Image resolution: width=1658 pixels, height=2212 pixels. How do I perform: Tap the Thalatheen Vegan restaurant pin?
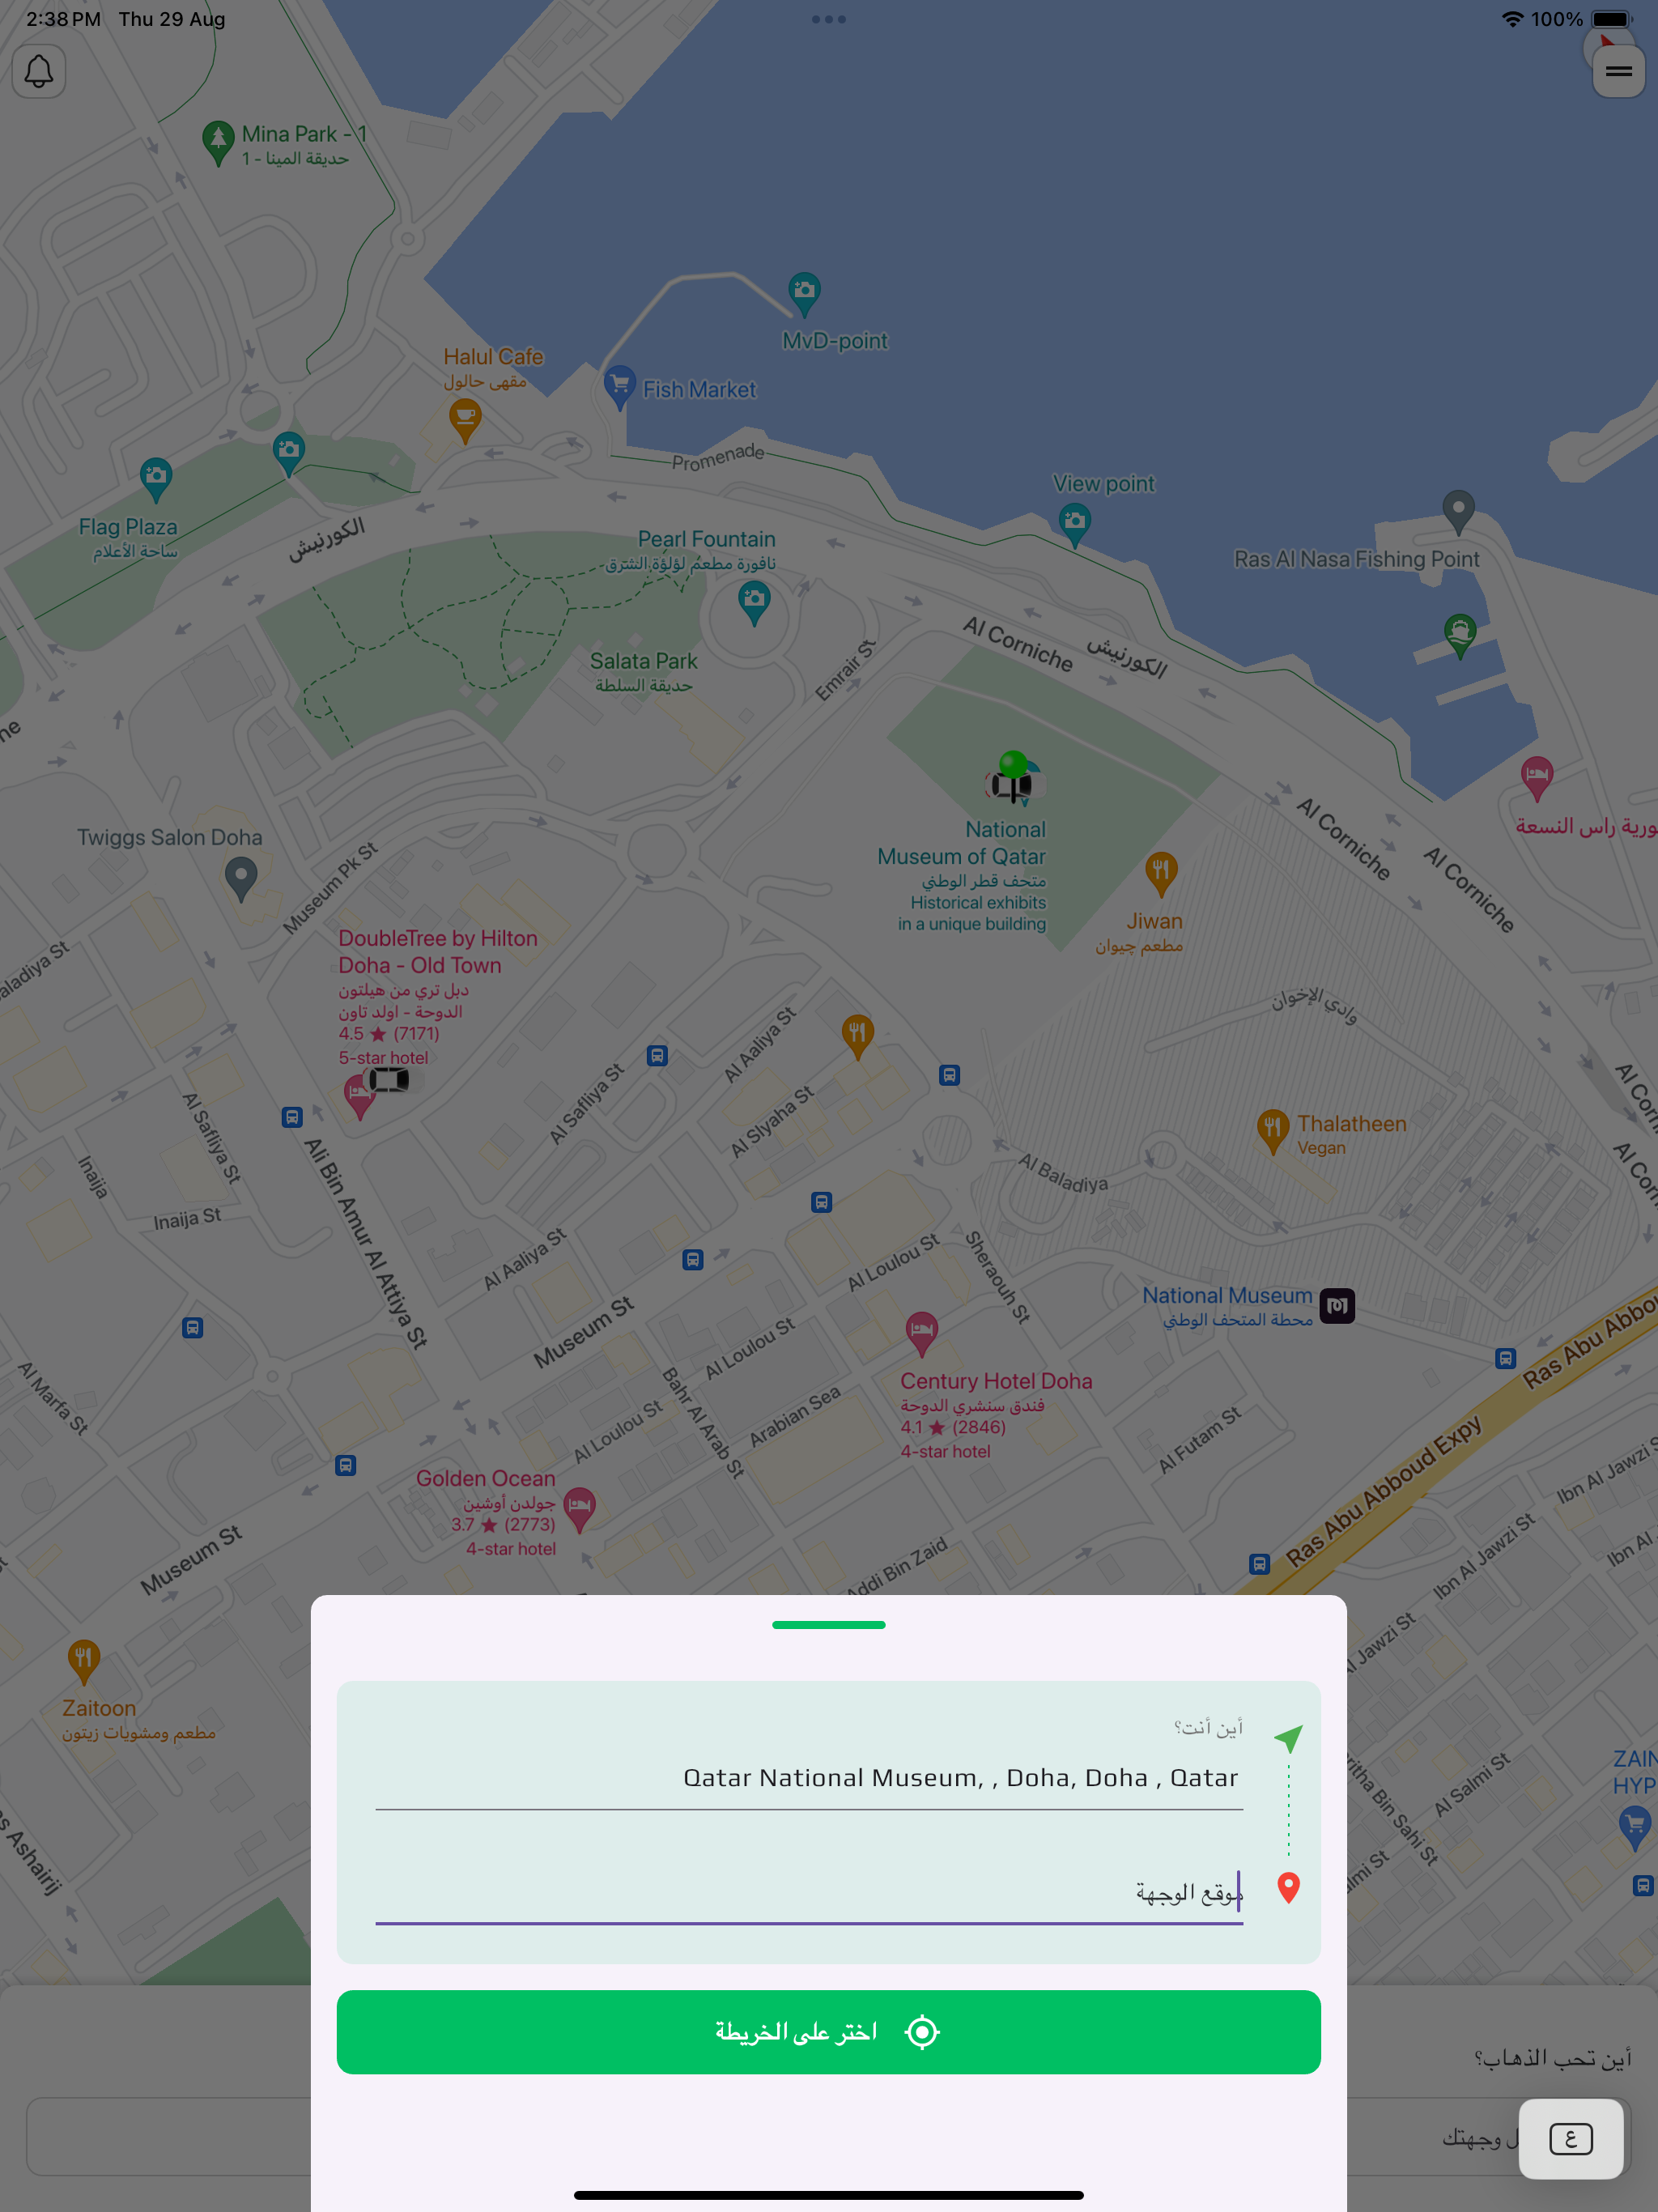(x=1273, y=1132)
